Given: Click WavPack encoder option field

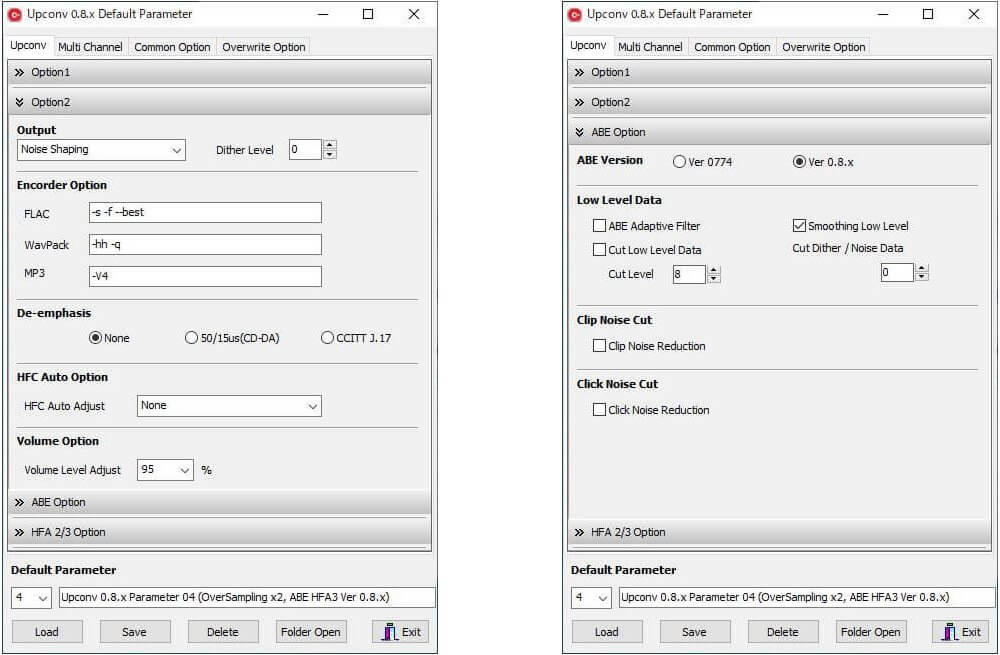Looking at the screenshot, I should pos(205,244).
